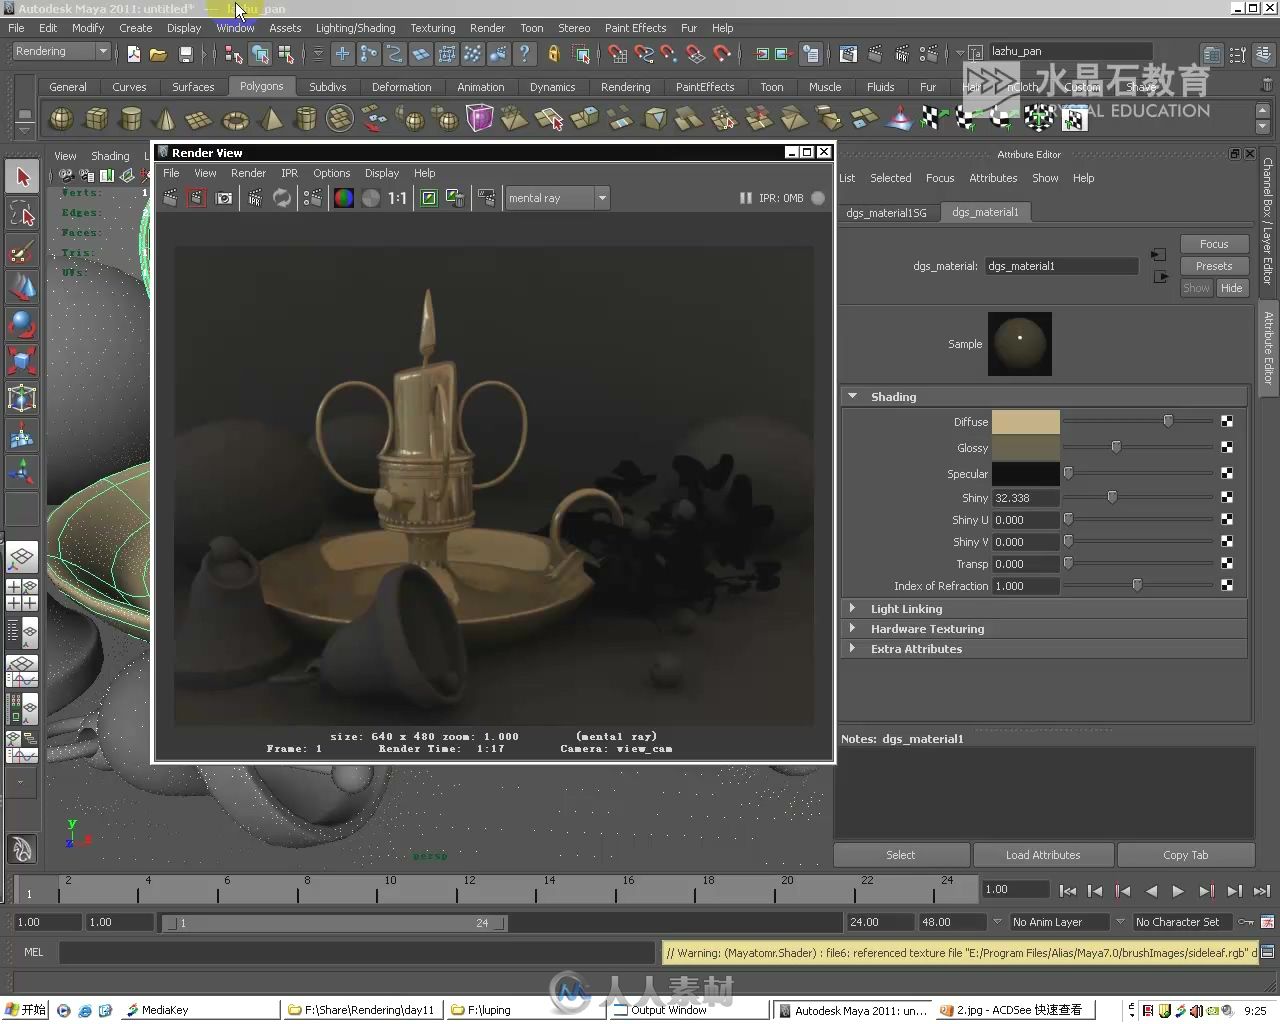Image resolution: width=1280 pixels, height=1024 pixels.
Task: Click the Copy Tab button
Action: coord(1186,855)
